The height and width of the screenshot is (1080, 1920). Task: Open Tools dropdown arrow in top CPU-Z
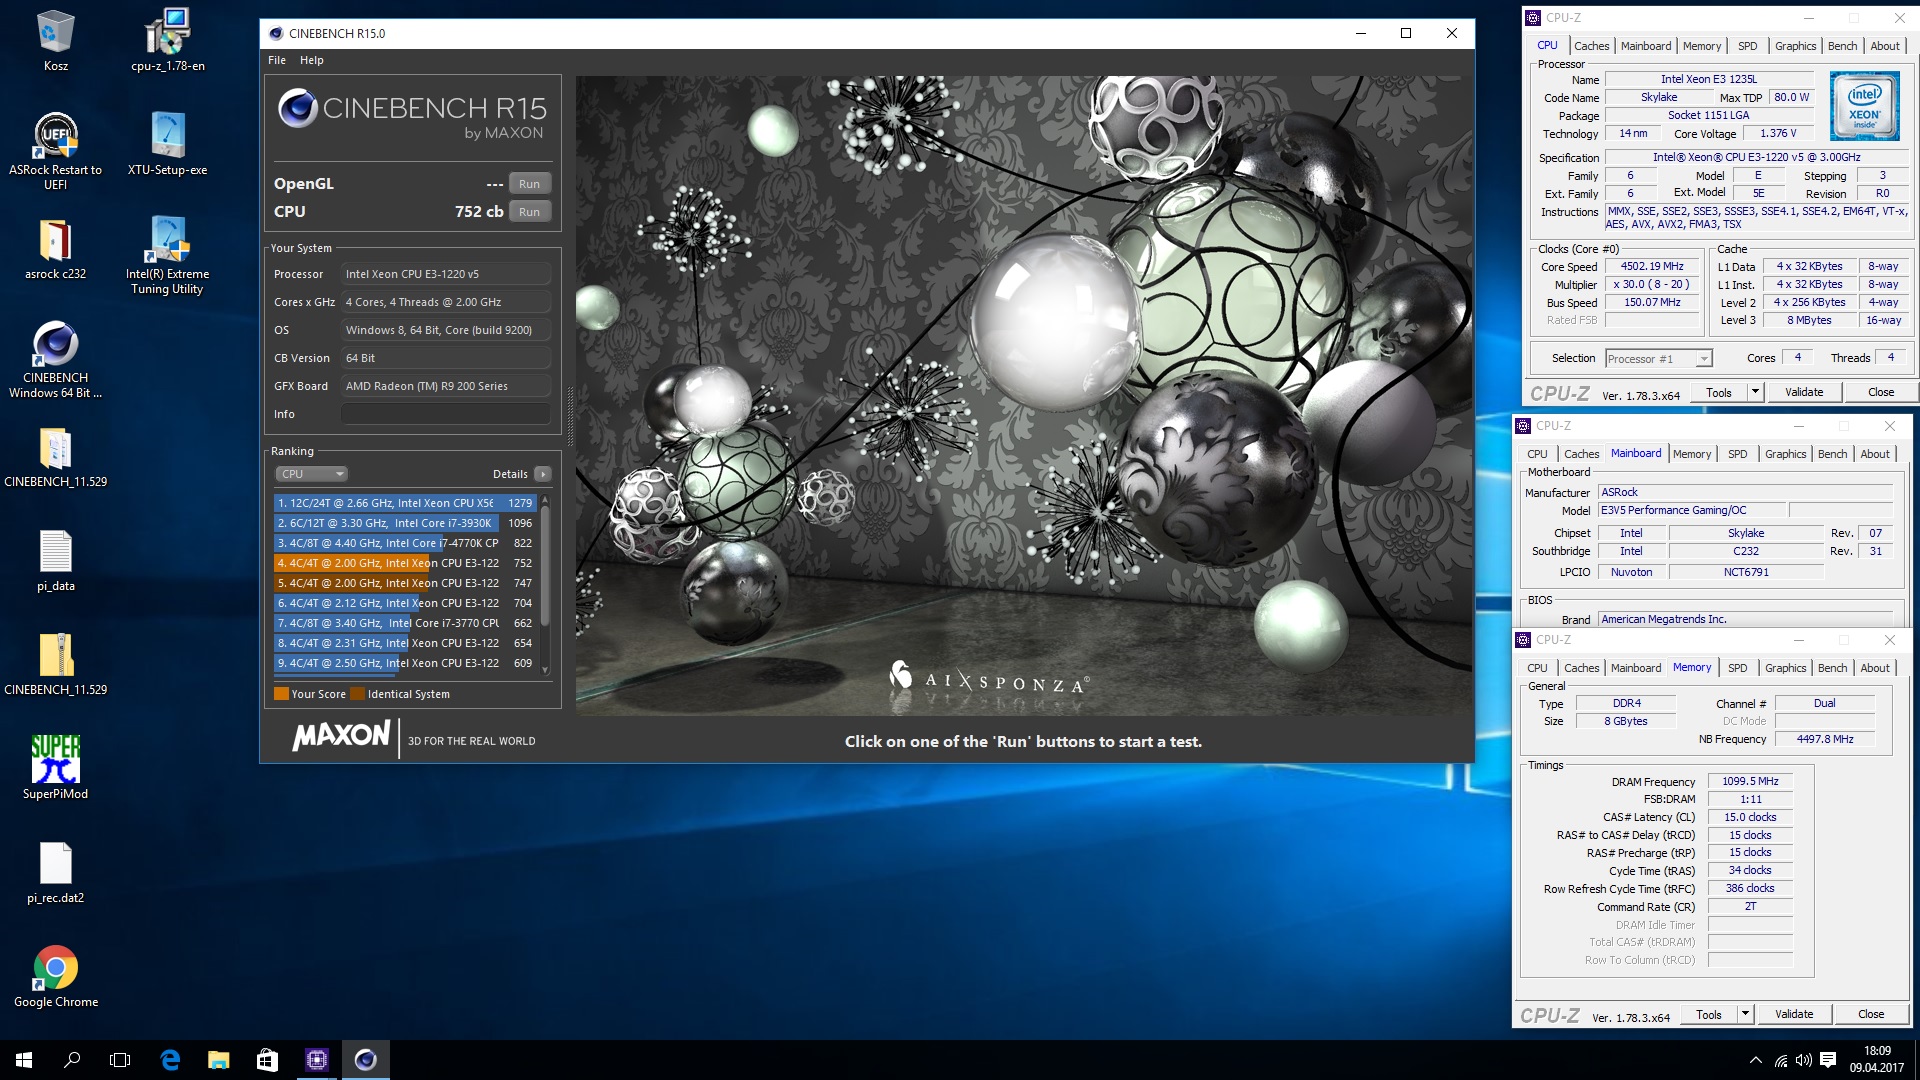pyautogui.click(x=1755, y=392)
